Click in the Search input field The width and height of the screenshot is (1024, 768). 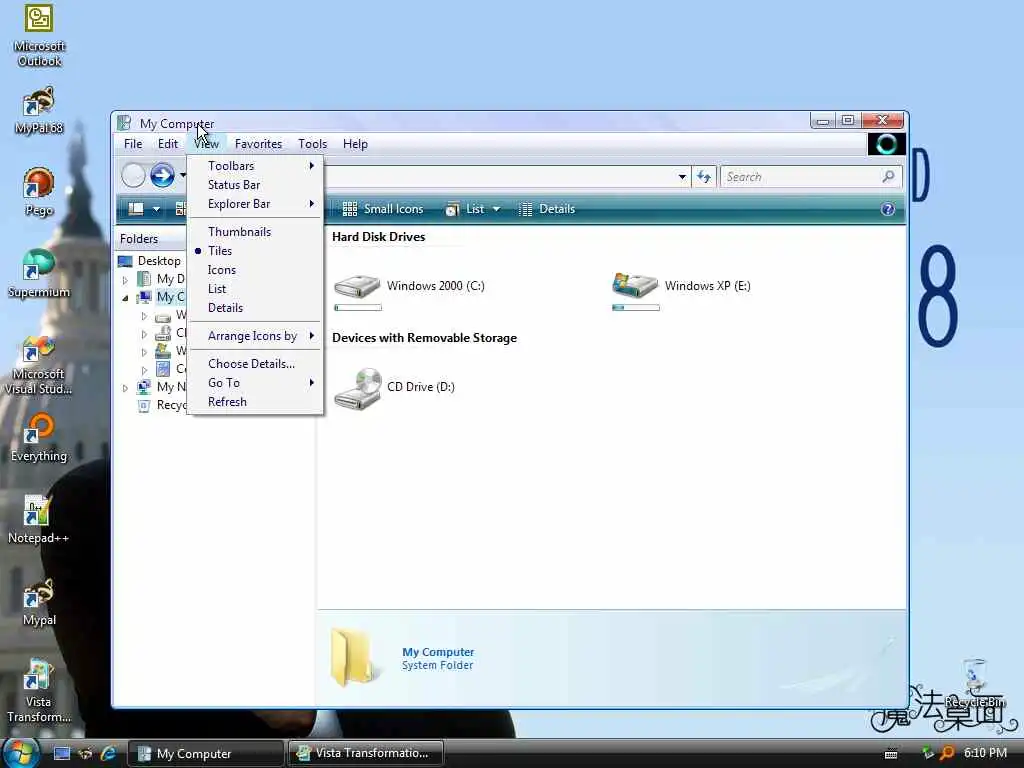tap(802, 177)
